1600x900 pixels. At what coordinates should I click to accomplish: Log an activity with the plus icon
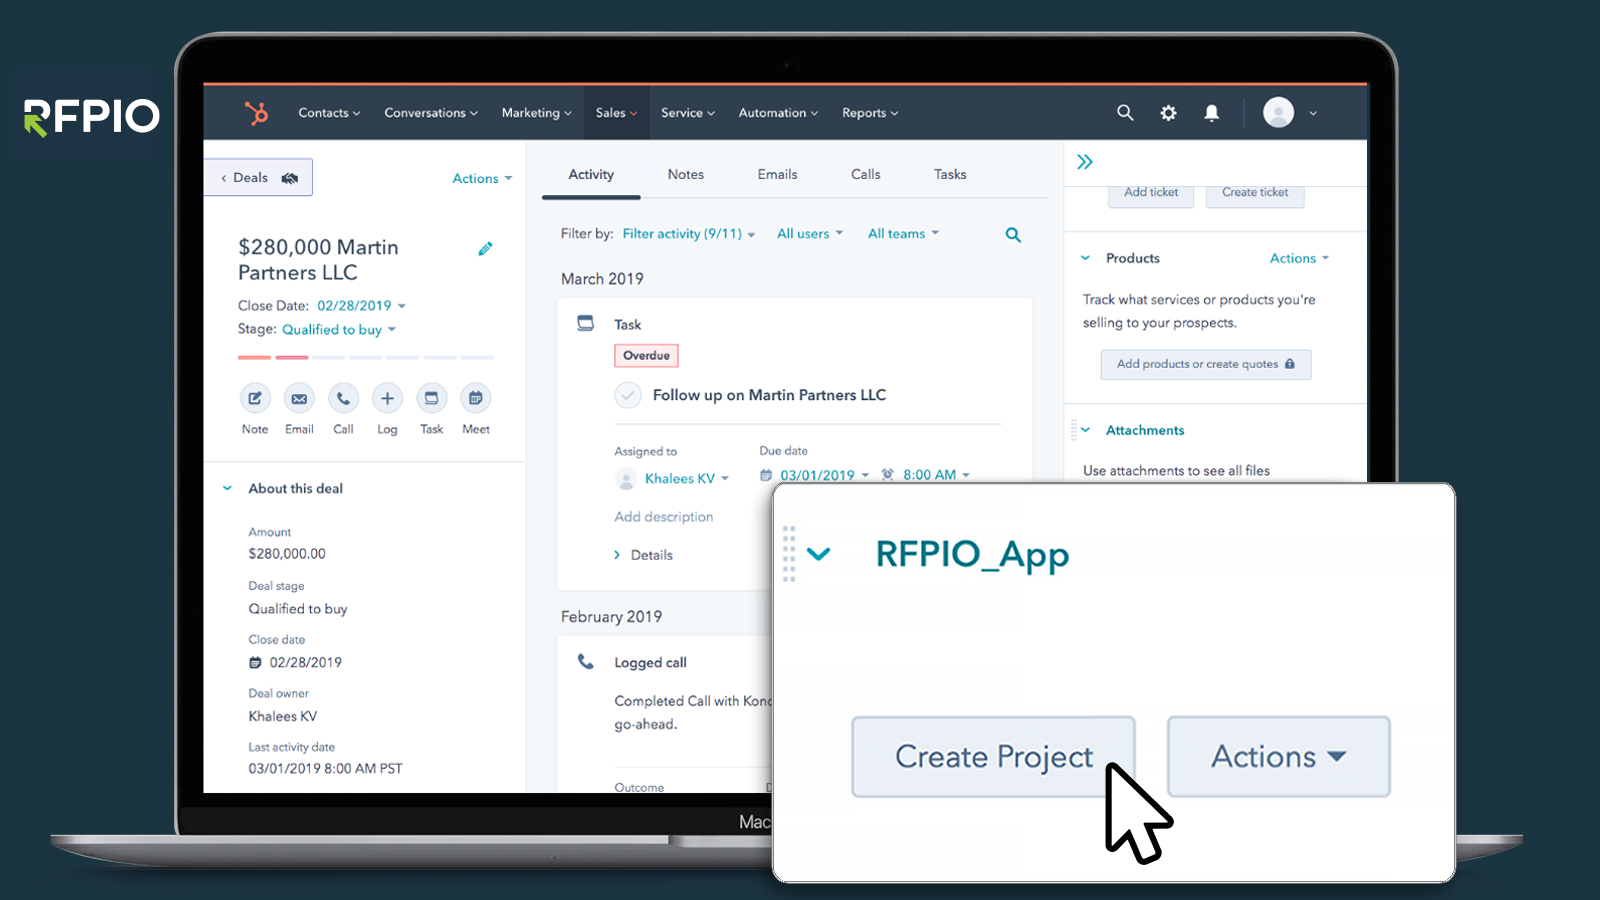tap(387, 398)
